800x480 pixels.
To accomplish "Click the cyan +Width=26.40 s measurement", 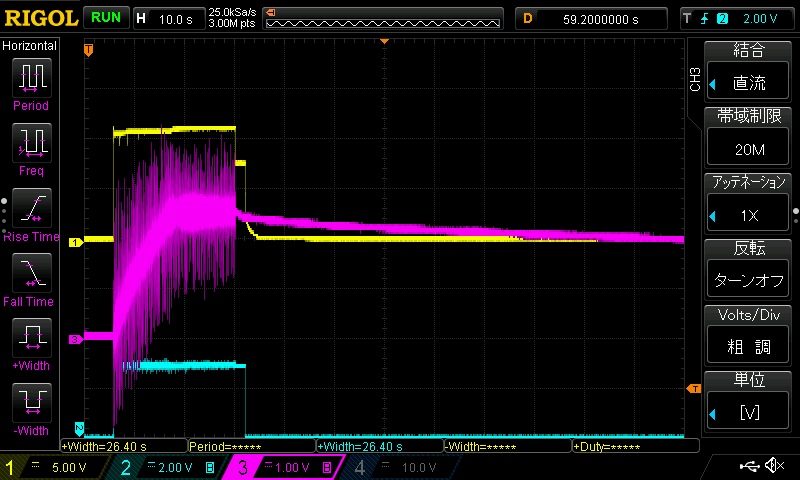I will pos(380,446).
